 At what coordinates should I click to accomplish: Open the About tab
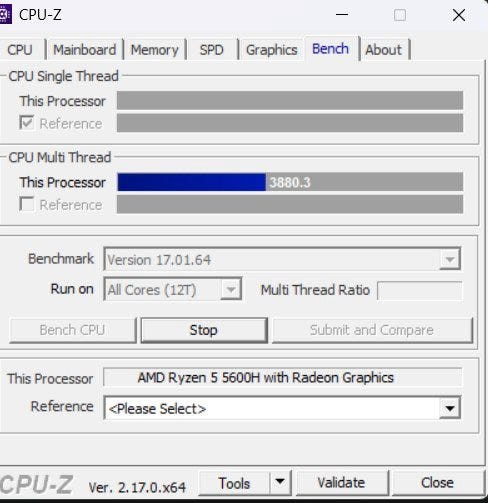[x=384, y=50]
